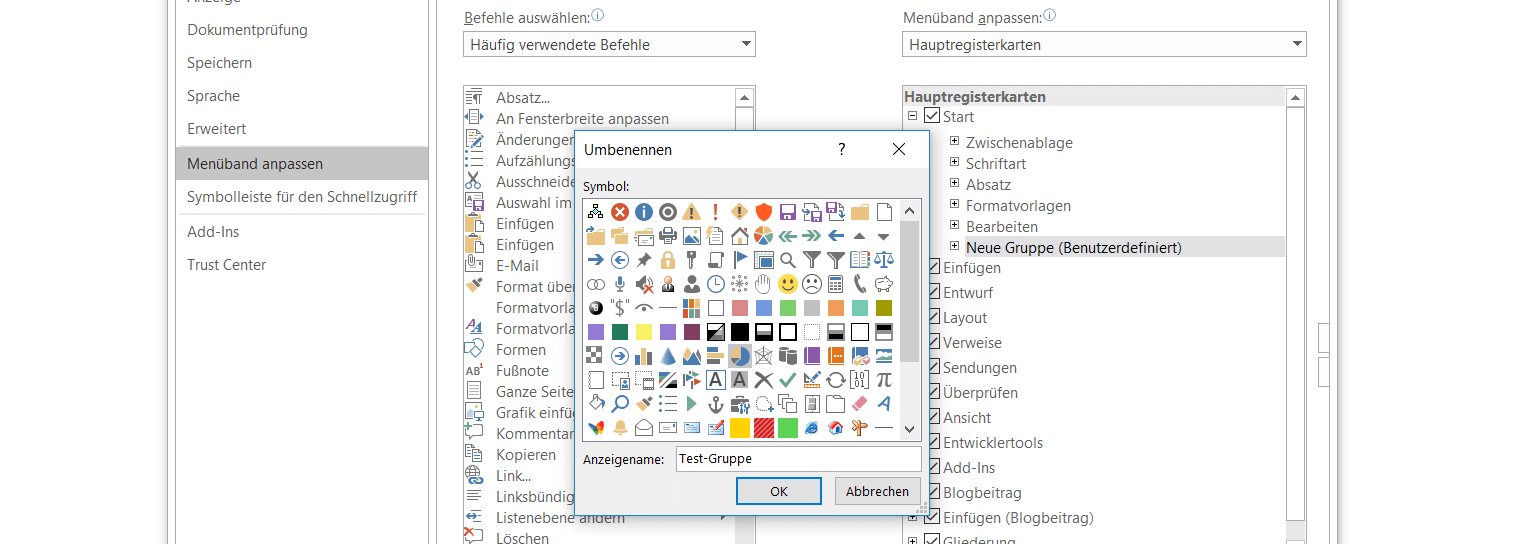Image resolution: width=1527 pixels, height=544 pixels.
Task: Open help in the Umbenennen dialog
Action: click(842, 149)
